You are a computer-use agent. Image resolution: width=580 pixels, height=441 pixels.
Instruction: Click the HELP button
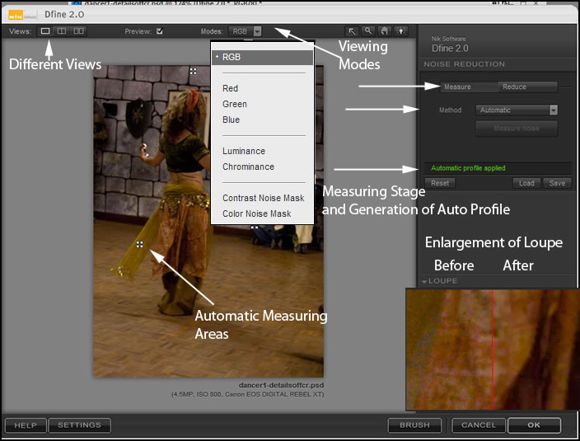click(26, 425)
